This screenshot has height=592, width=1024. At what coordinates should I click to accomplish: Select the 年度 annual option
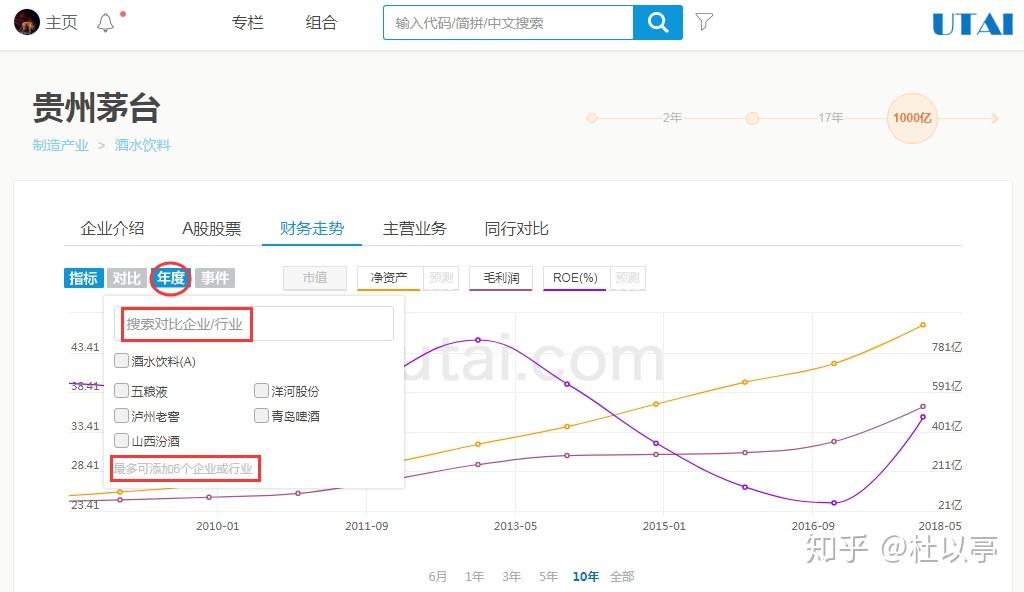[x=171, y=278]
